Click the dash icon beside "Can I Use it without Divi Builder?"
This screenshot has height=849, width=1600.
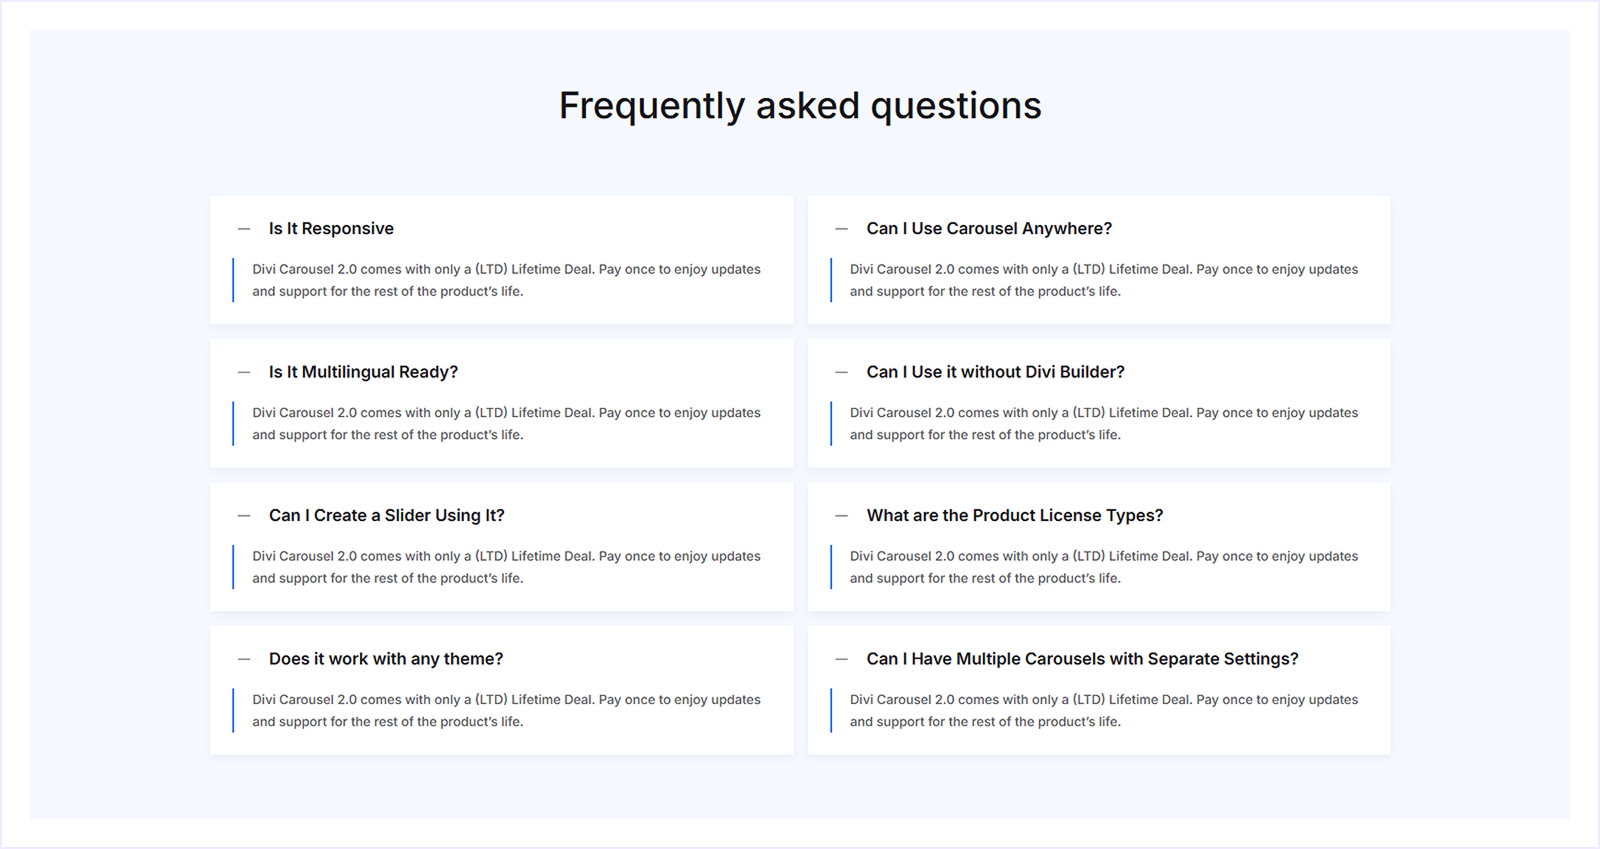click(x=839, y=372)
